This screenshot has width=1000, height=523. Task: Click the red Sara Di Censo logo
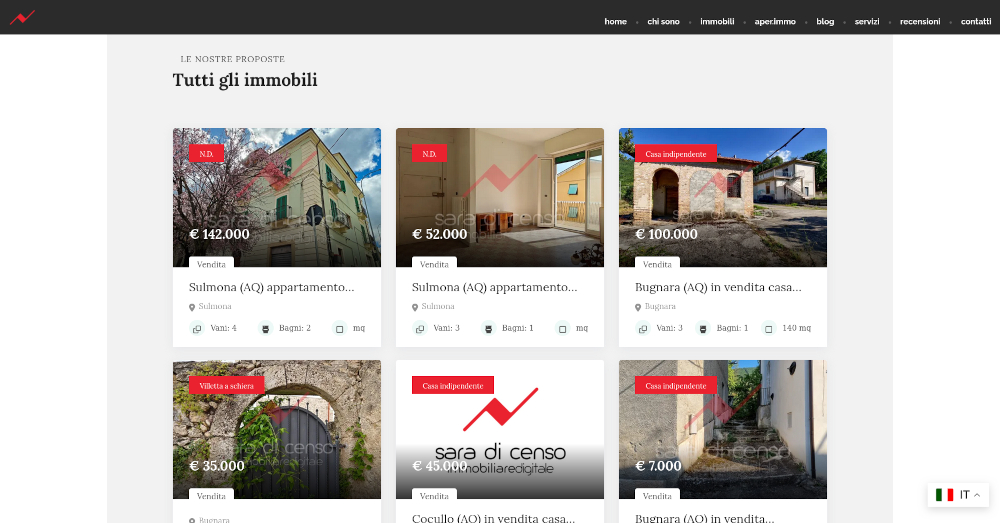pyautogui.click(x=22, y=17)
